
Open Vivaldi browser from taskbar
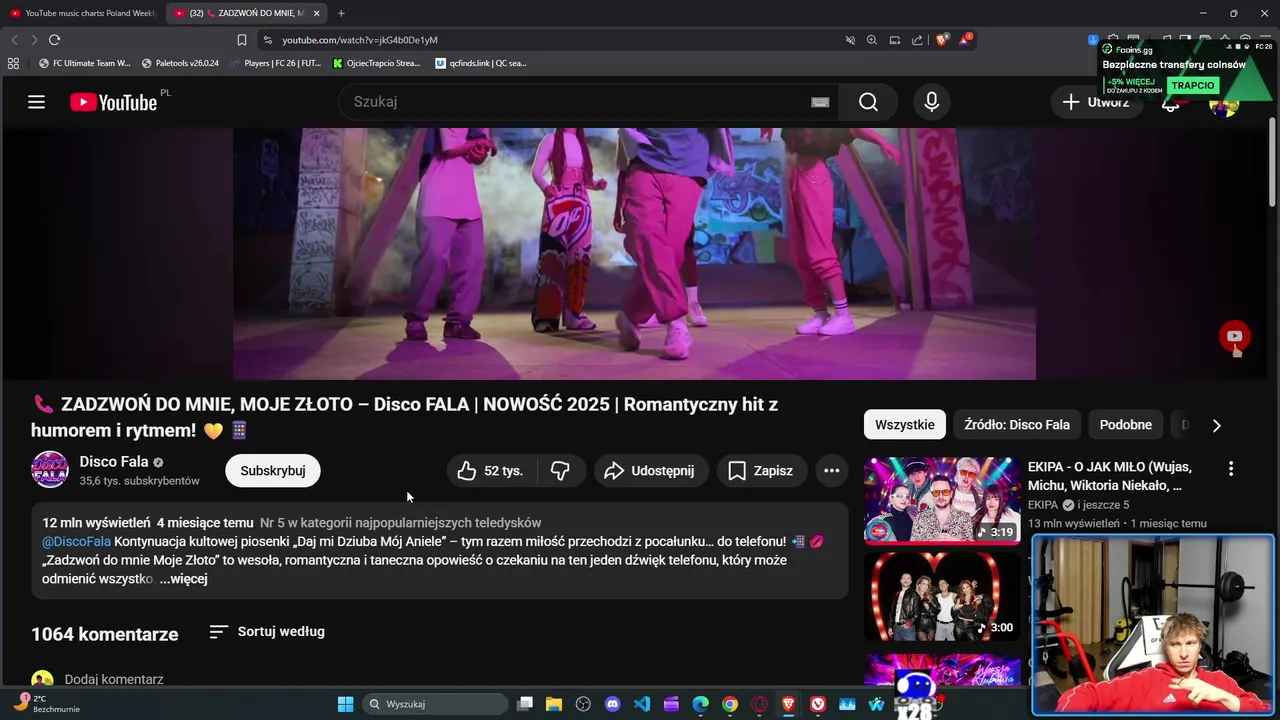[x=818, y=704]
